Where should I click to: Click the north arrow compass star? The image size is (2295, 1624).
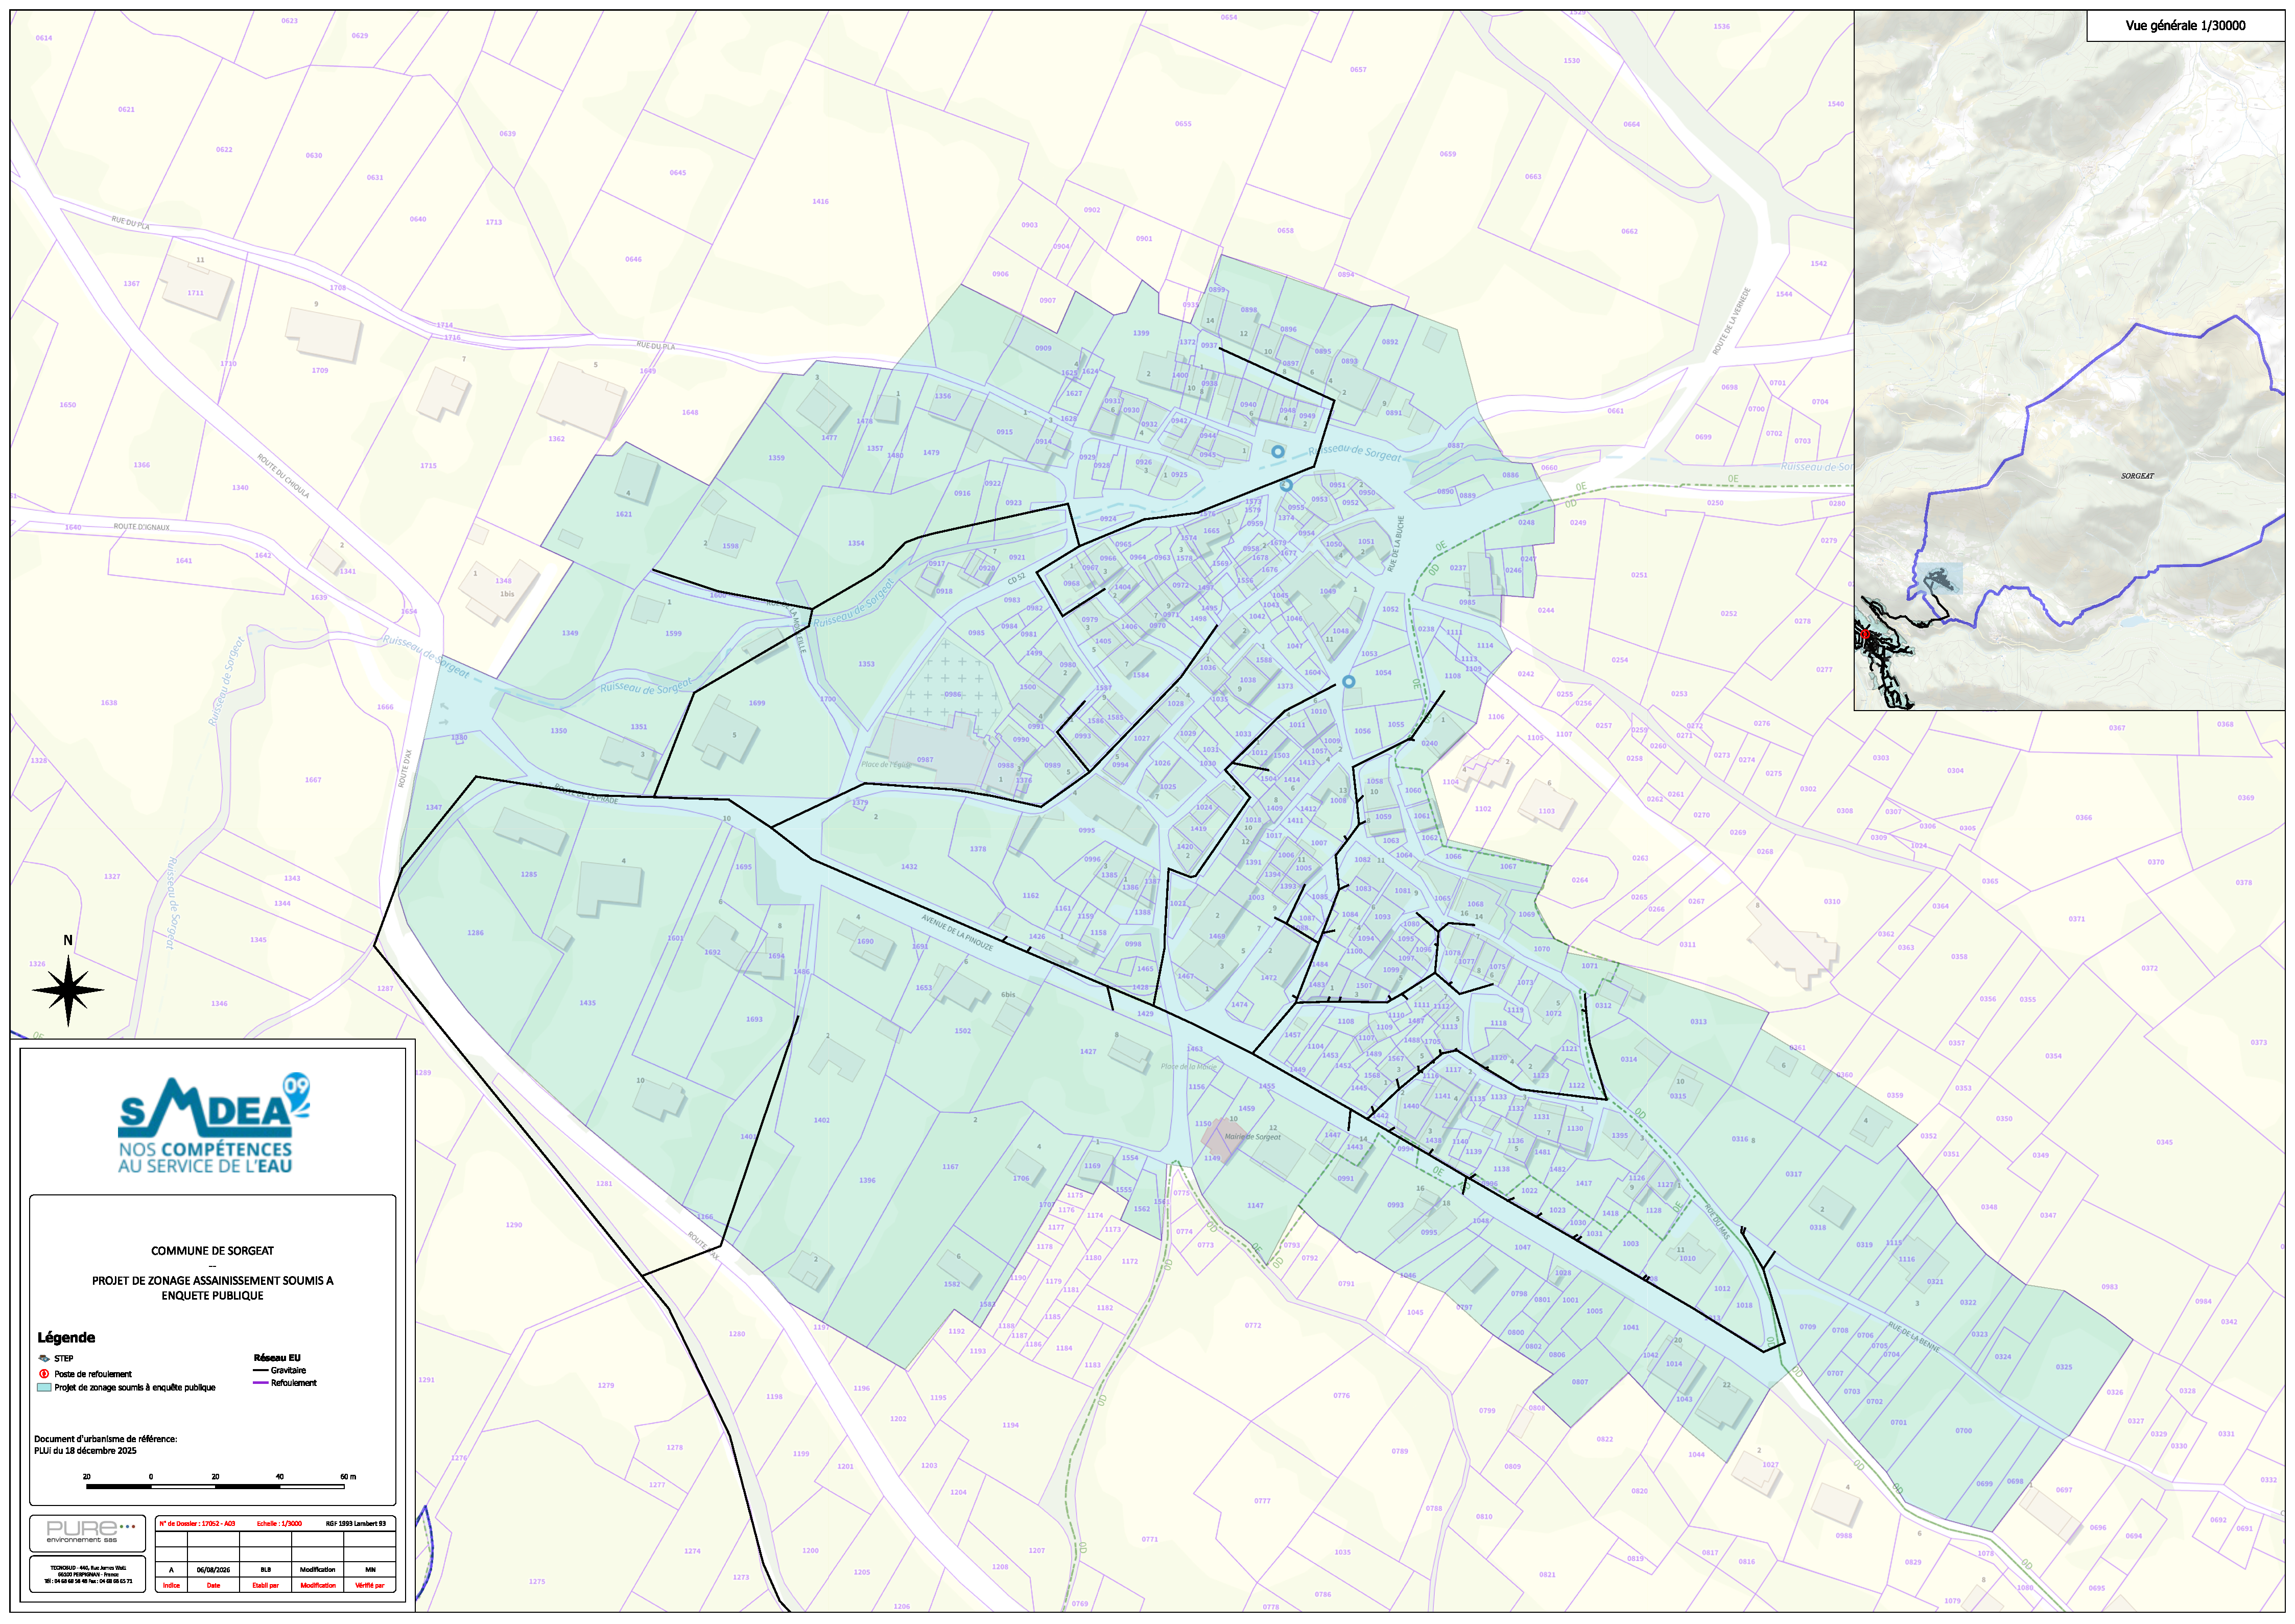[x=68, y=991]
